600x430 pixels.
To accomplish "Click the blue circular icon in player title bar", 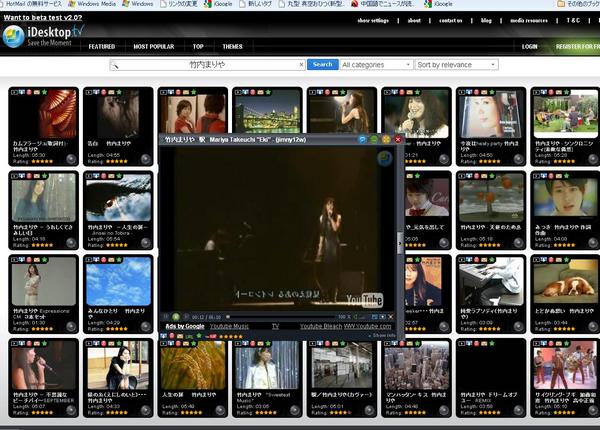I will (362, 140).
